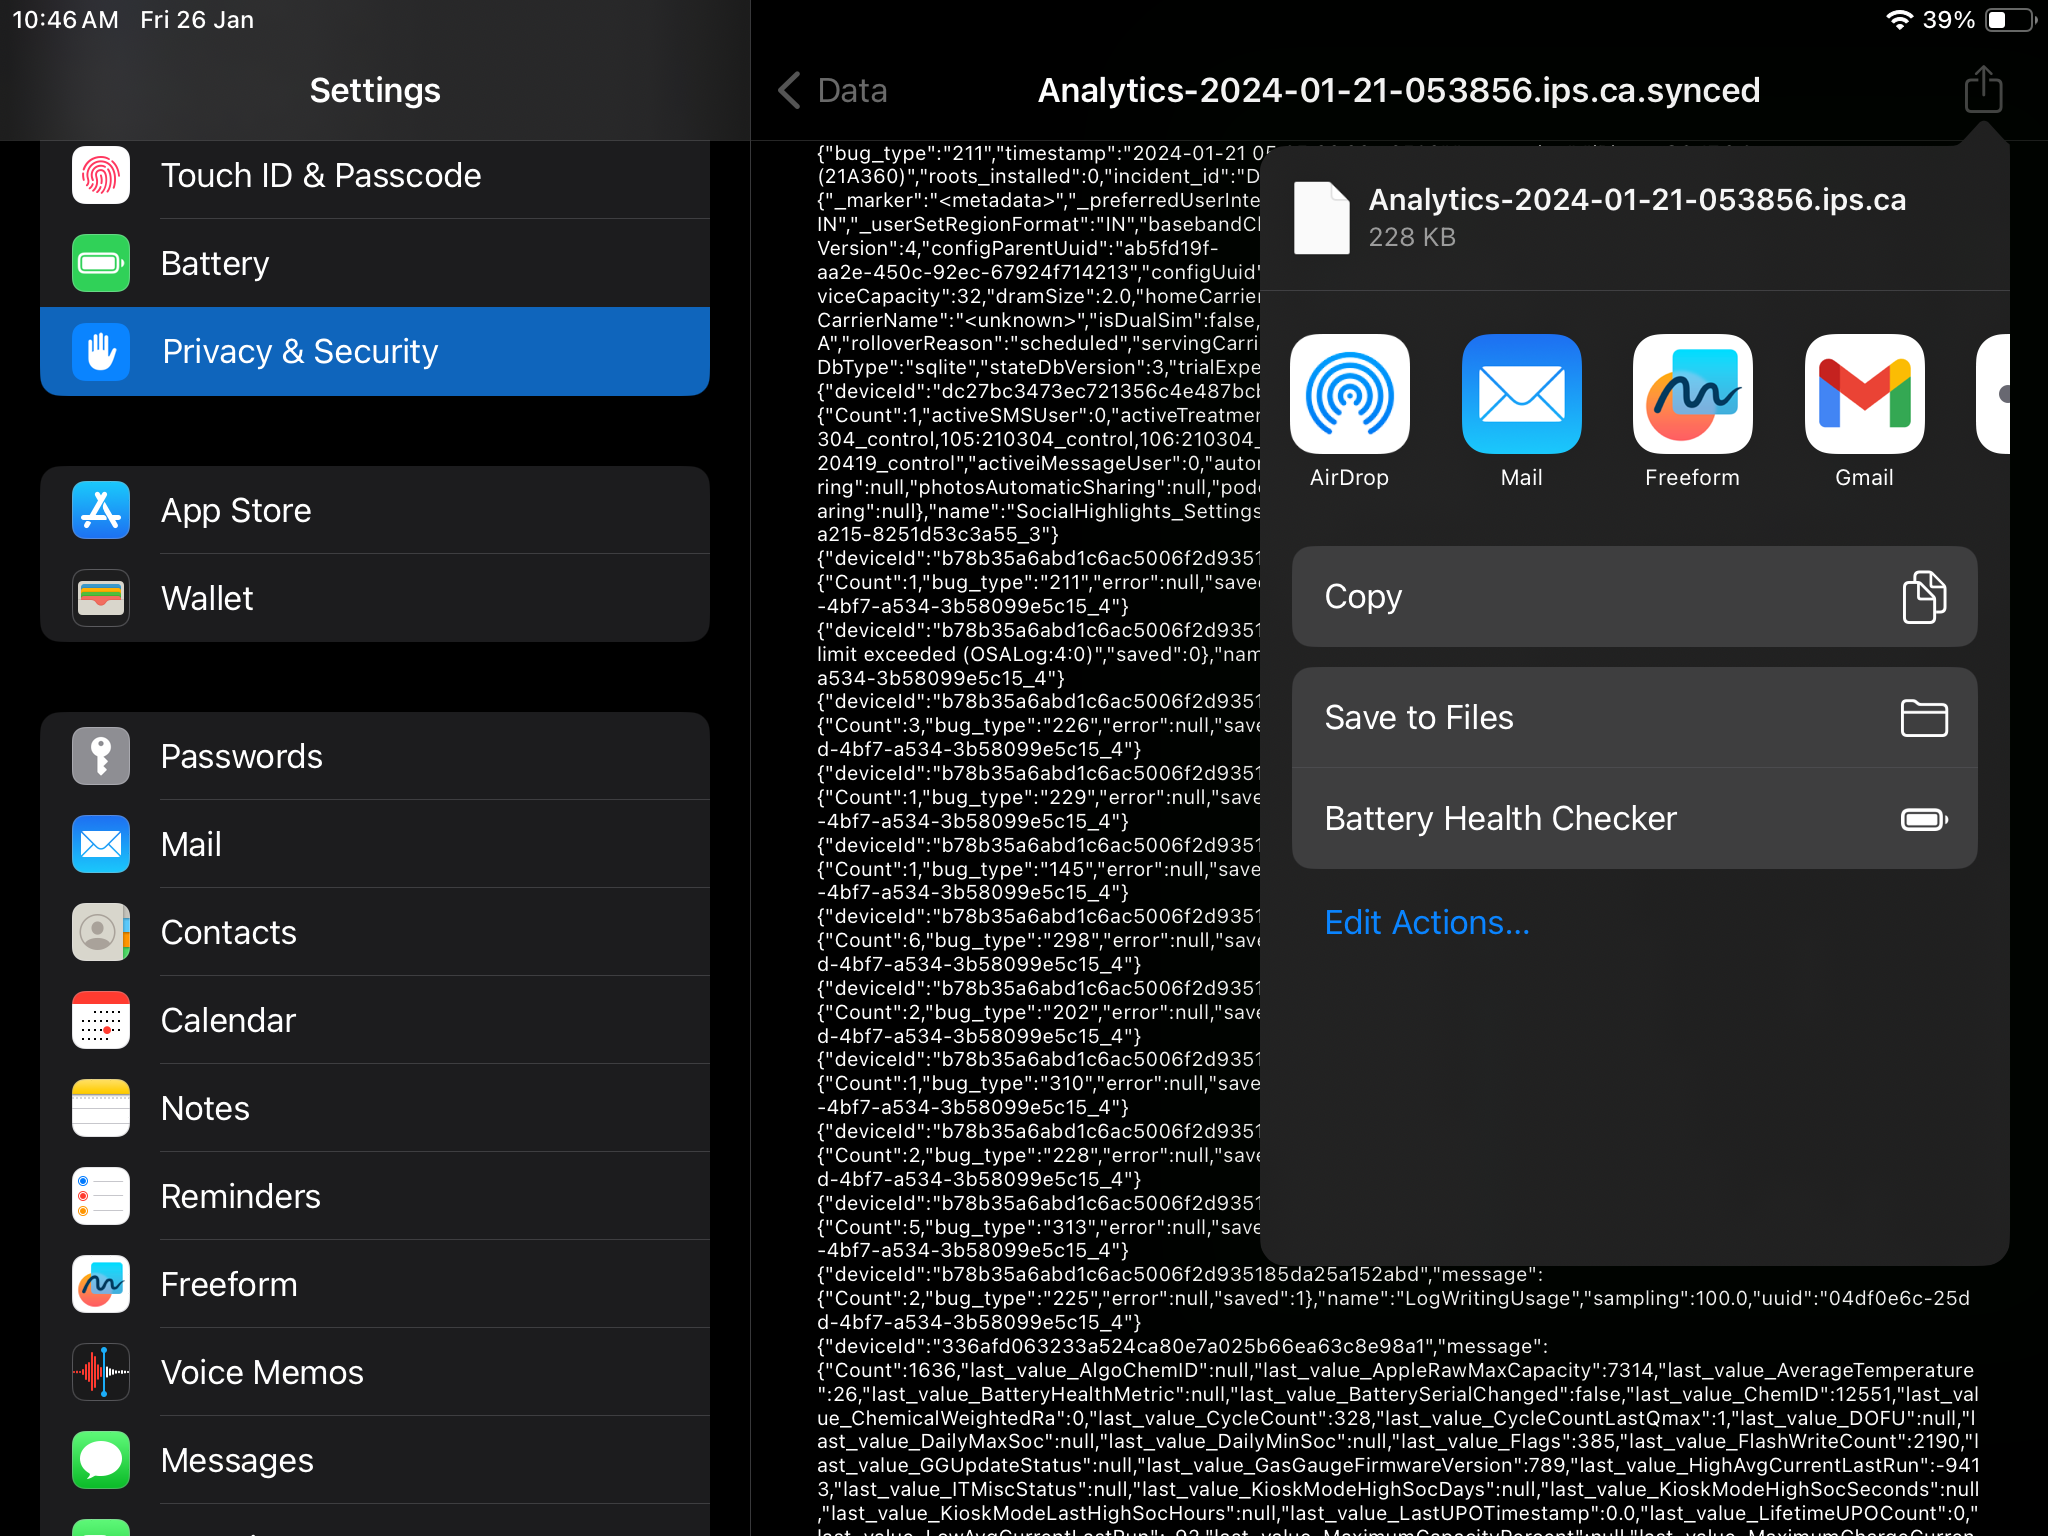Click the Touch ID fingerprint icon

pyautogui.click(x=101, y=175)
